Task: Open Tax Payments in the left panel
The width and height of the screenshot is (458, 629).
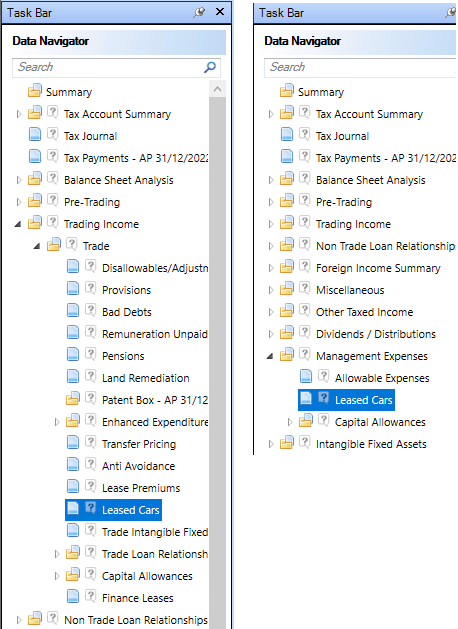Action: (136, 158)
